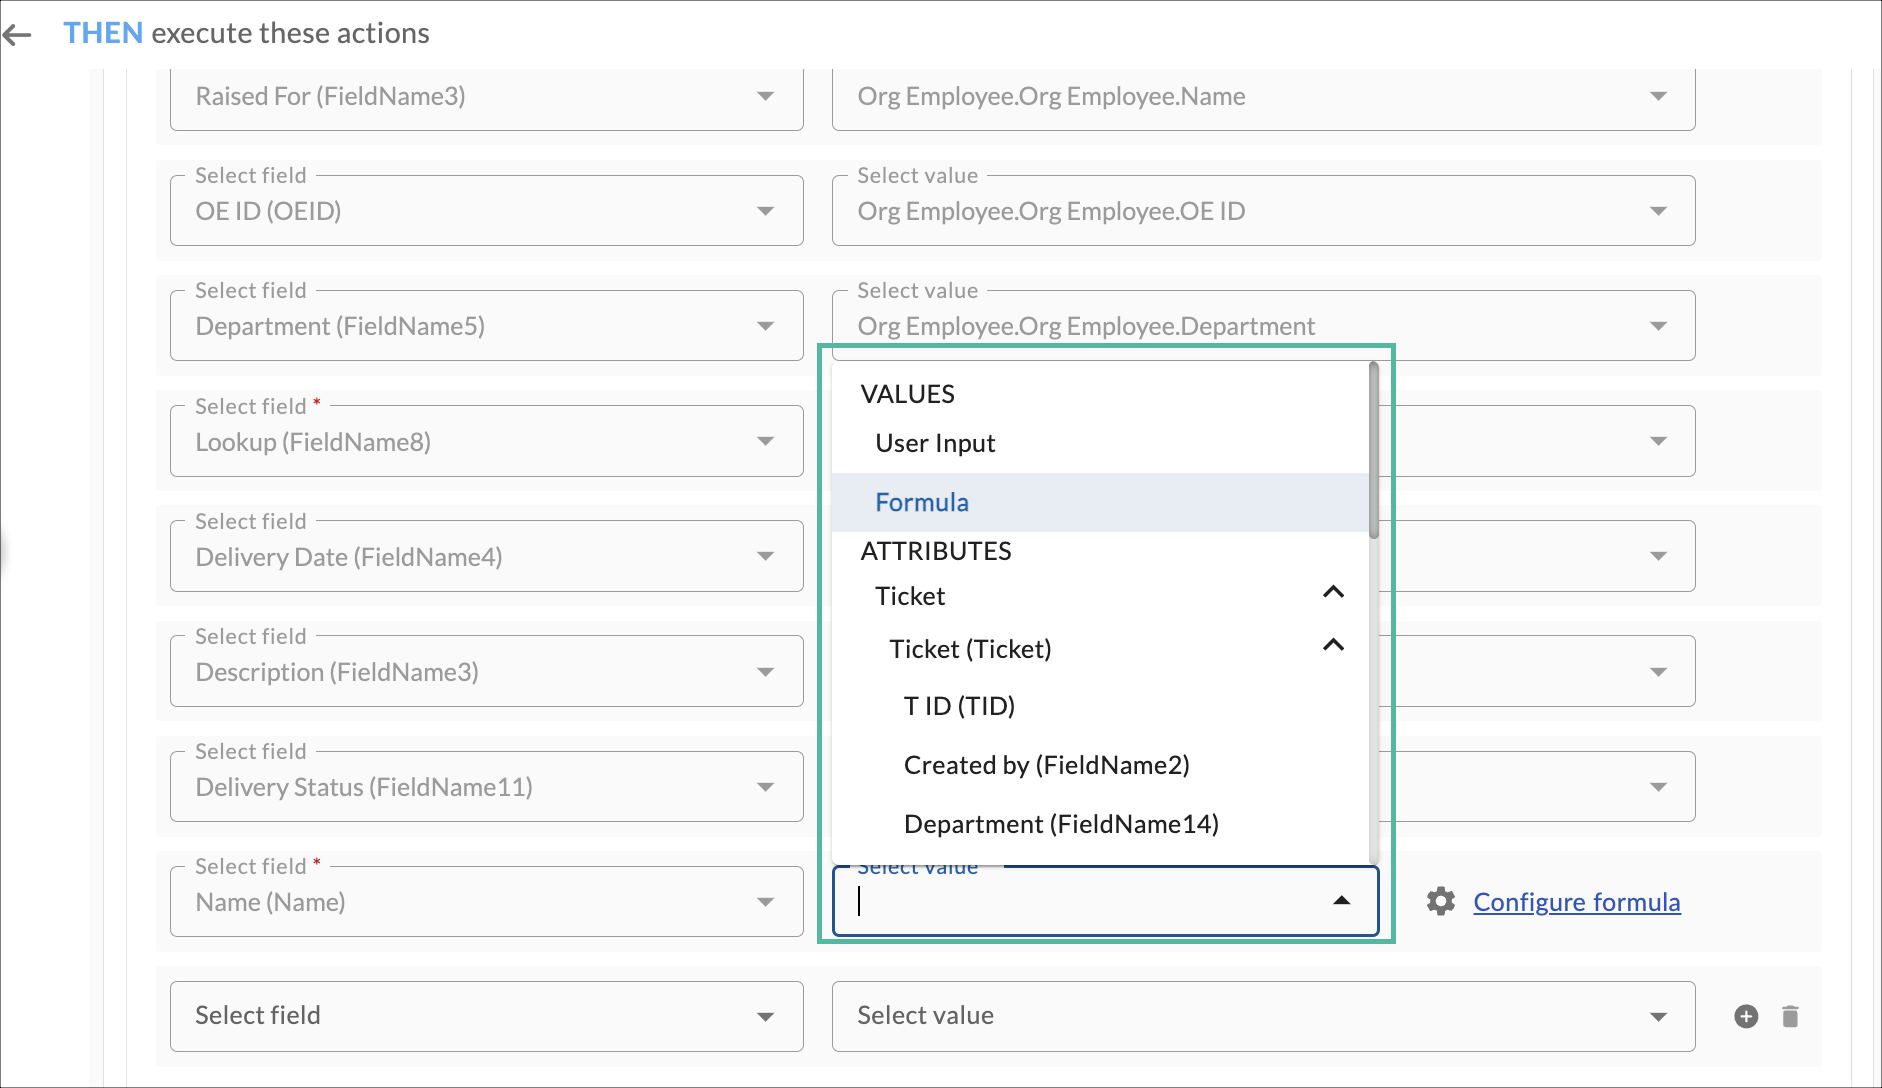
Task: Open the Name (Name) field dropdown
Action: click(x=486, y=902)
